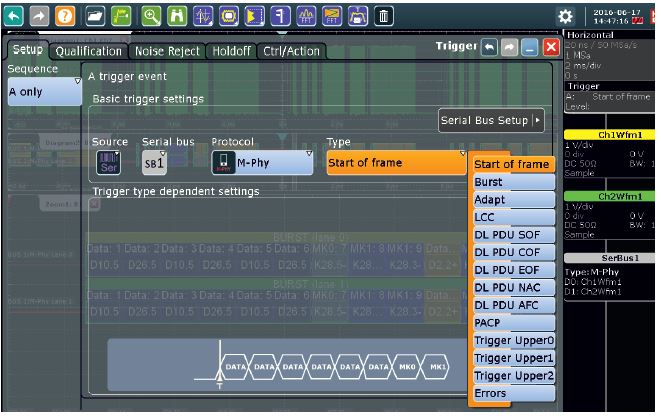The height and width of the screenshot is (416, 661).
Task: Click the open folder icon
Action: pyautogui.click(x=95, y=16)
